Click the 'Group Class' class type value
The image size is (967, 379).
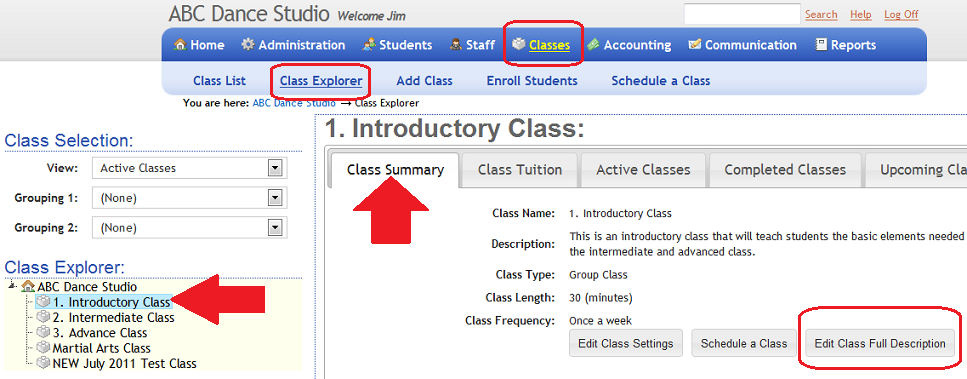point(598,275)
